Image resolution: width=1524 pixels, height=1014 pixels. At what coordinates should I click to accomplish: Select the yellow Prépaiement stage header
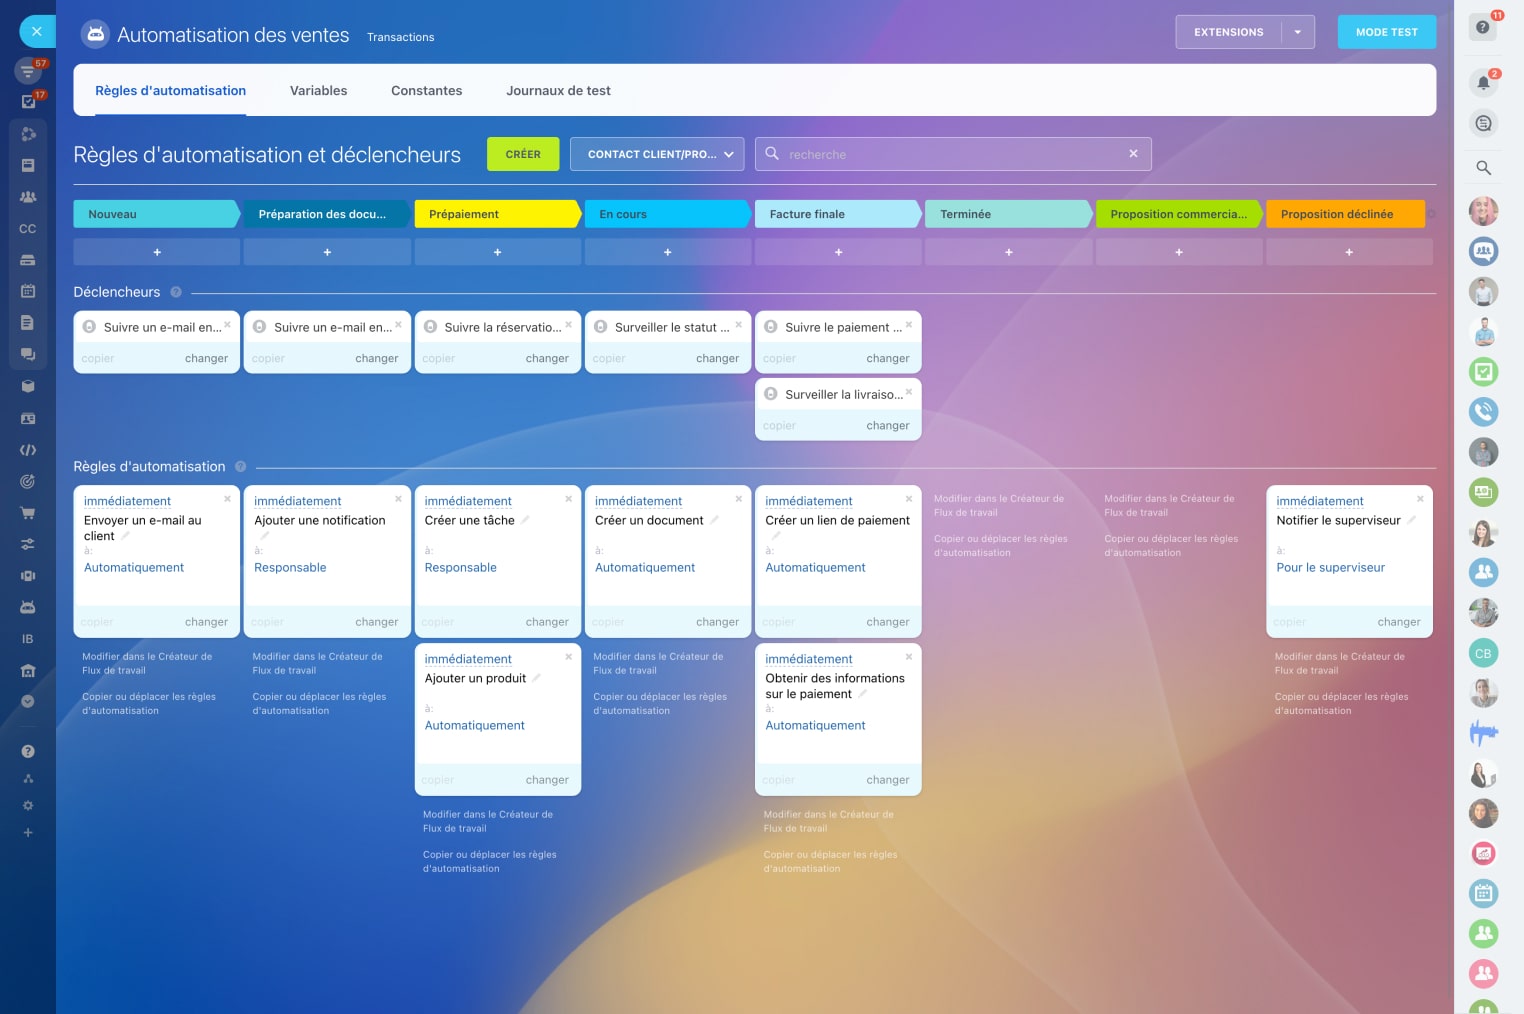pos(496,214)
